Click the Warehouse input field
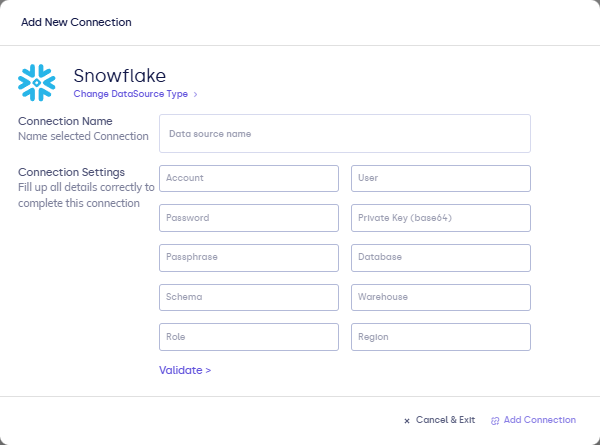The image size is (600, 445). click(x=441, y=297)
